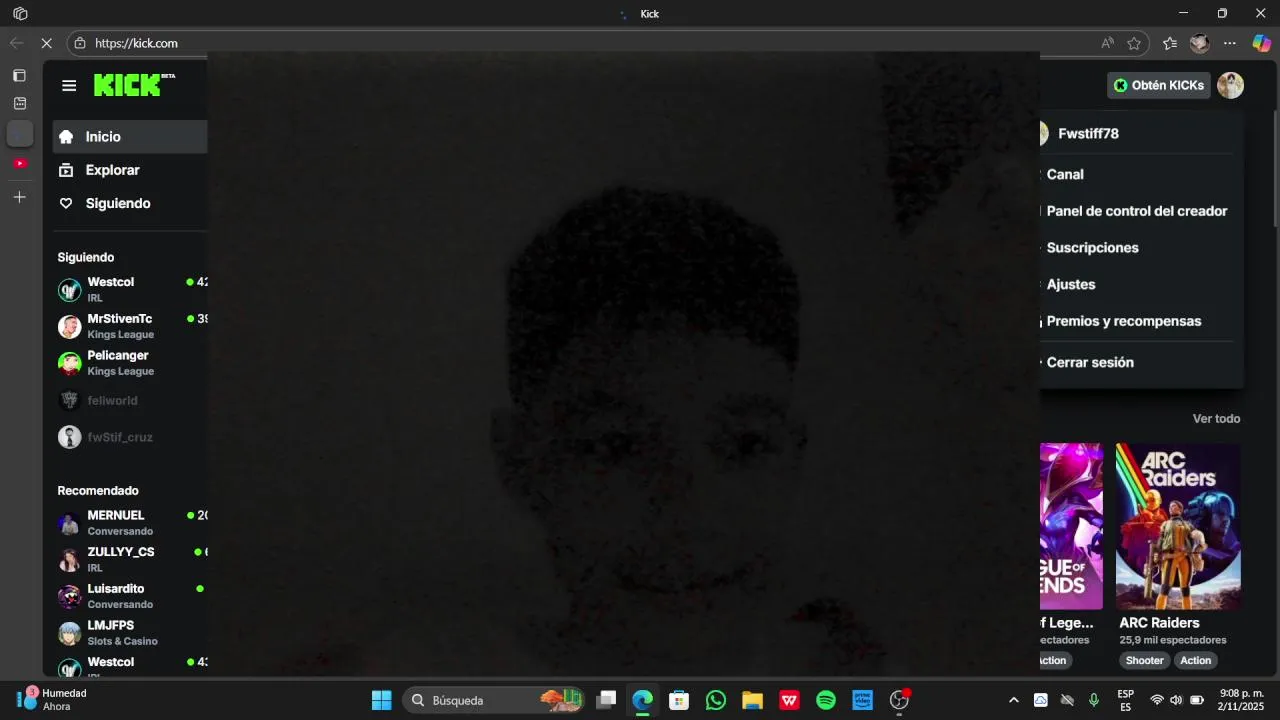Open Prime Video from the taskbar

tap(863, 700)
